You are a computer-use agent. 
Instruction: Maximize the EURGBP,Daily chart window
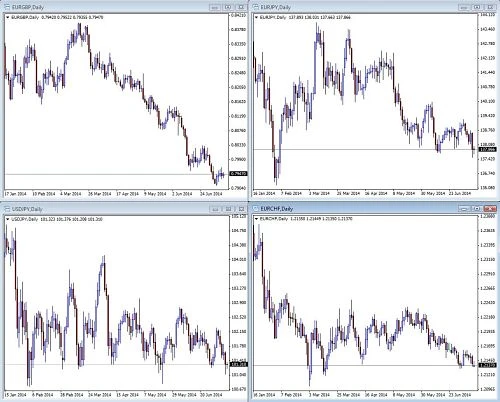[228, 7]
